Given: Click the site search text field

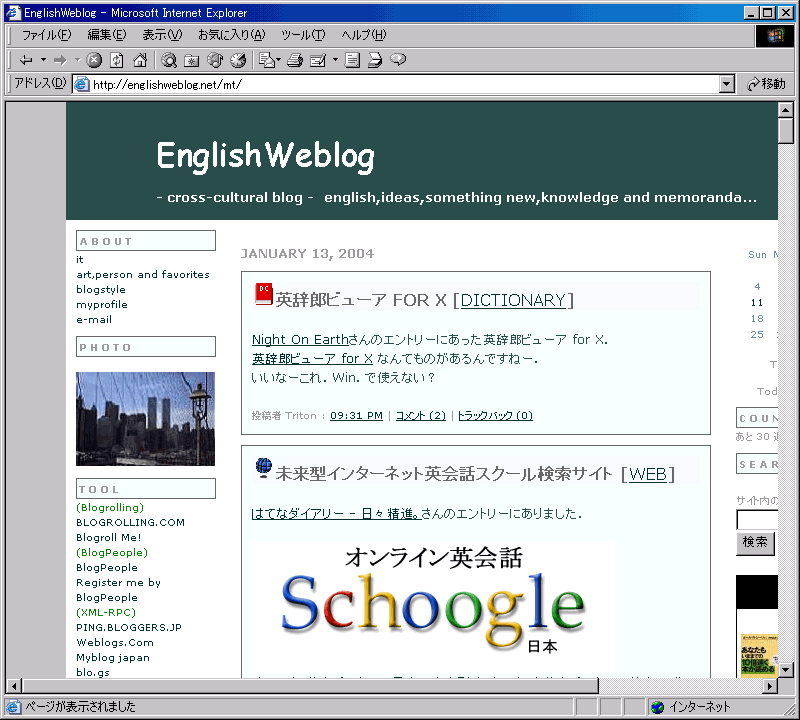Looking at the screenshot, I should (x=757, y=520).
